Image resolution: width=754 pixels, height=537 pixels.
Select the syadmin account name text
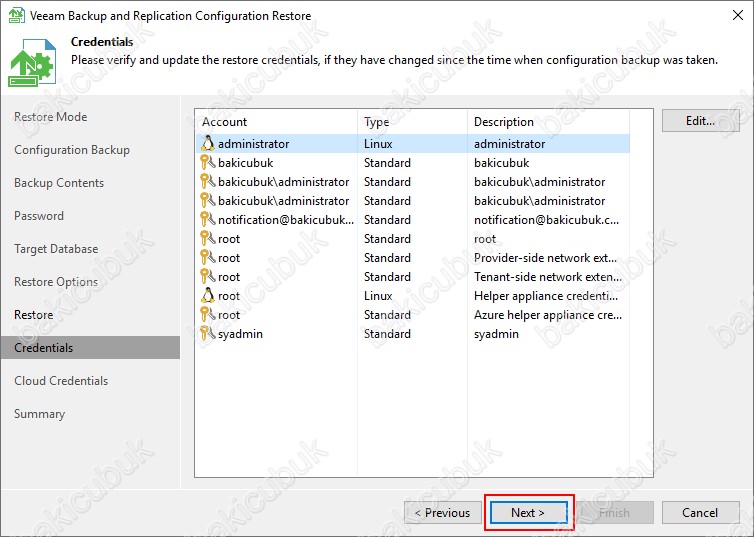(x=240, y=334)
